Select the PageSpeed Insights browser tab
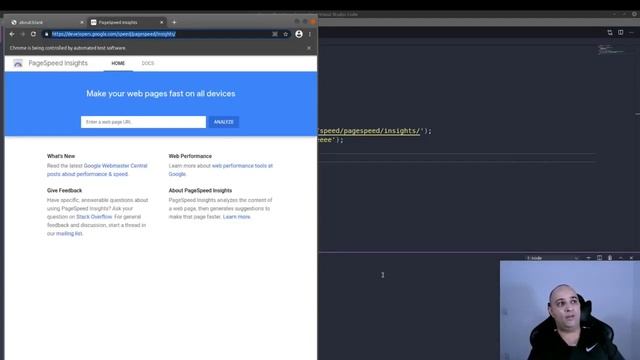 click(126, 22)
